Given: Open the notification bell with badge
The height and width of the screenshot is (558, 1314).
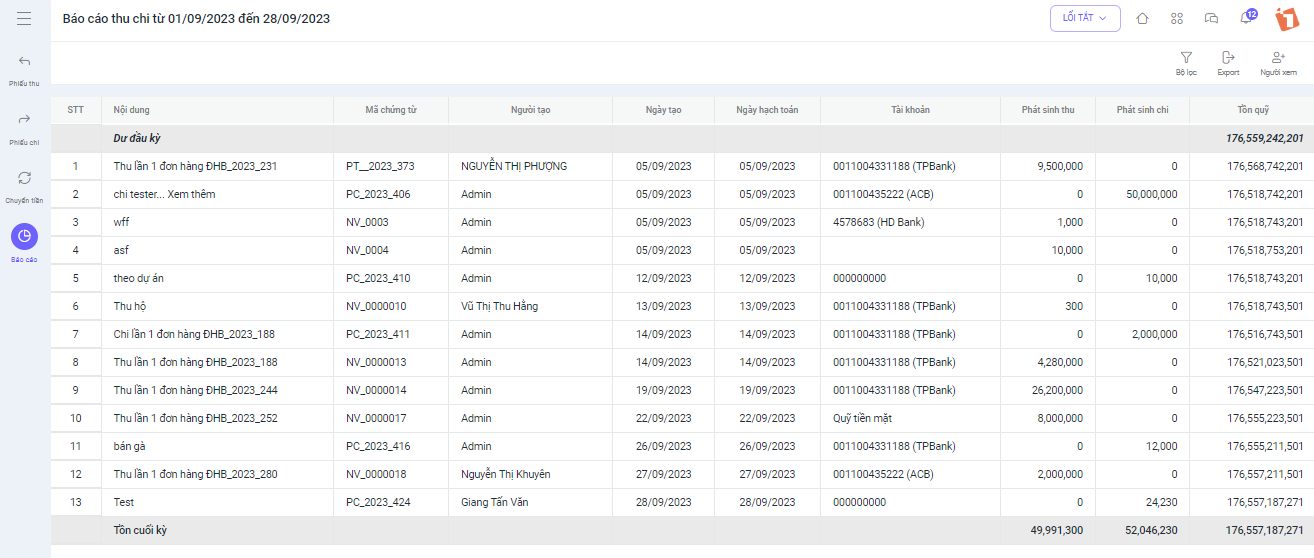Looking at the screenshot, I should 1247,17.
